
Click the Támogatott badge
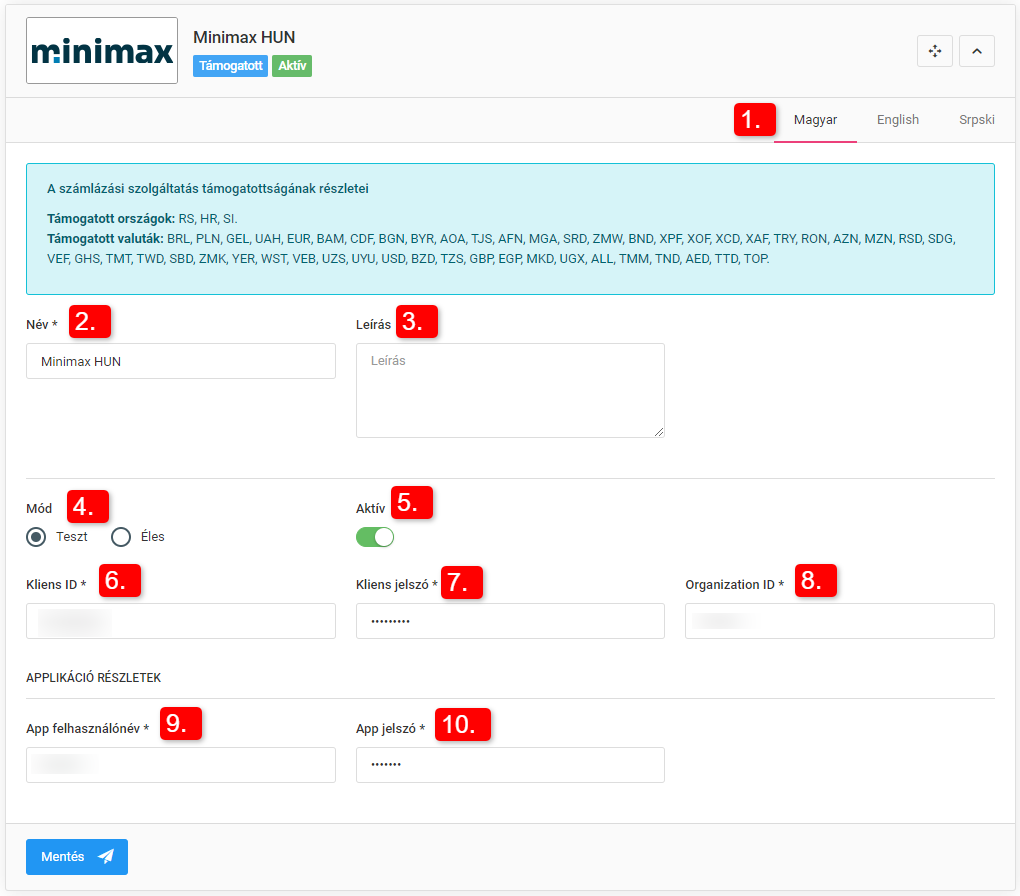230,66
